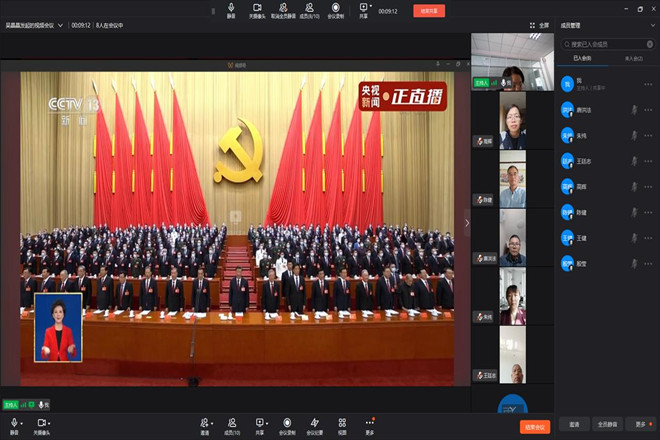This screenshot has height=440, width=660.
Task: Toggle mic for member 王廷志
Action: coord(634,161)
